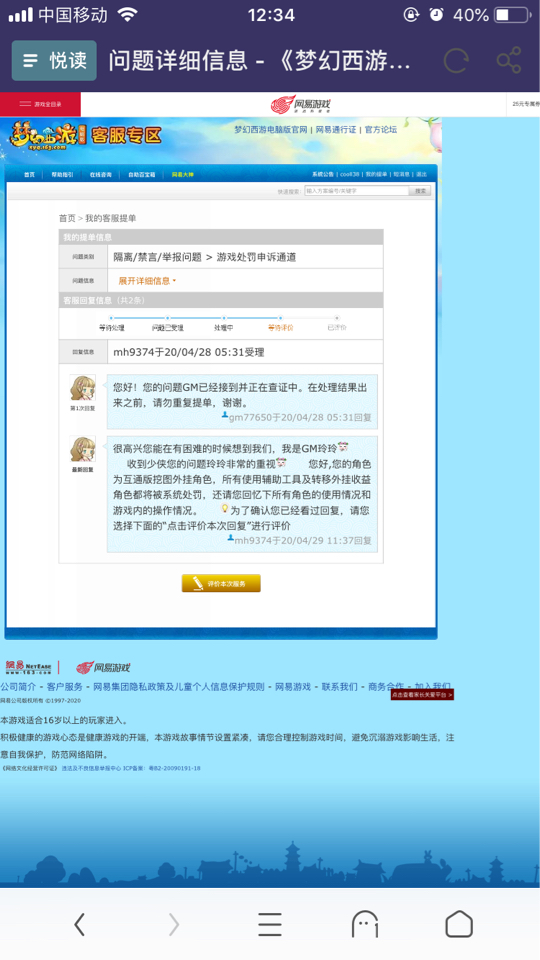Open 我的提单 link in the nav bar
The width and height of the screenshot is (540, 960).
[377, 174]
